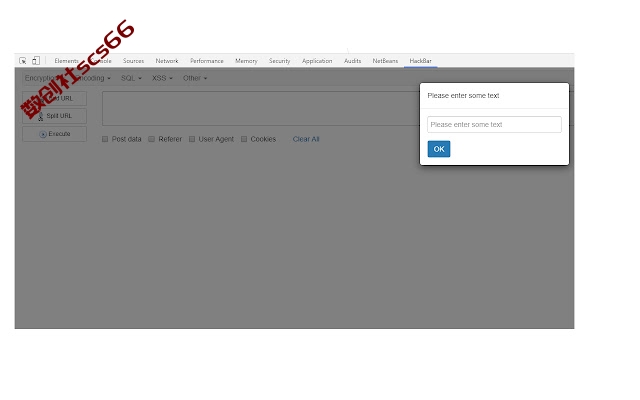Open the NetBeans tab

[x=385, y=61]
